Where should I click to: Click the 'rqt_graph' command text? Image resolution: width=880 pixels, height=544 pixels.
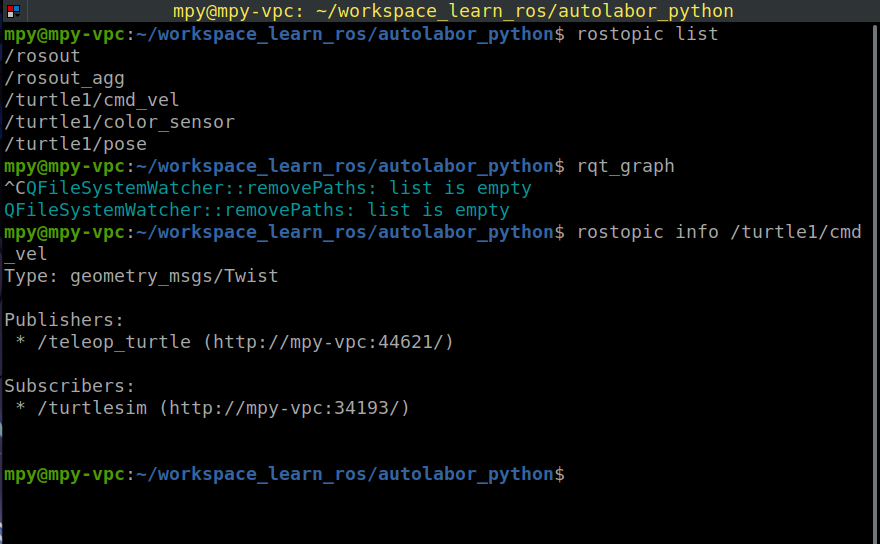coord(625,166)
